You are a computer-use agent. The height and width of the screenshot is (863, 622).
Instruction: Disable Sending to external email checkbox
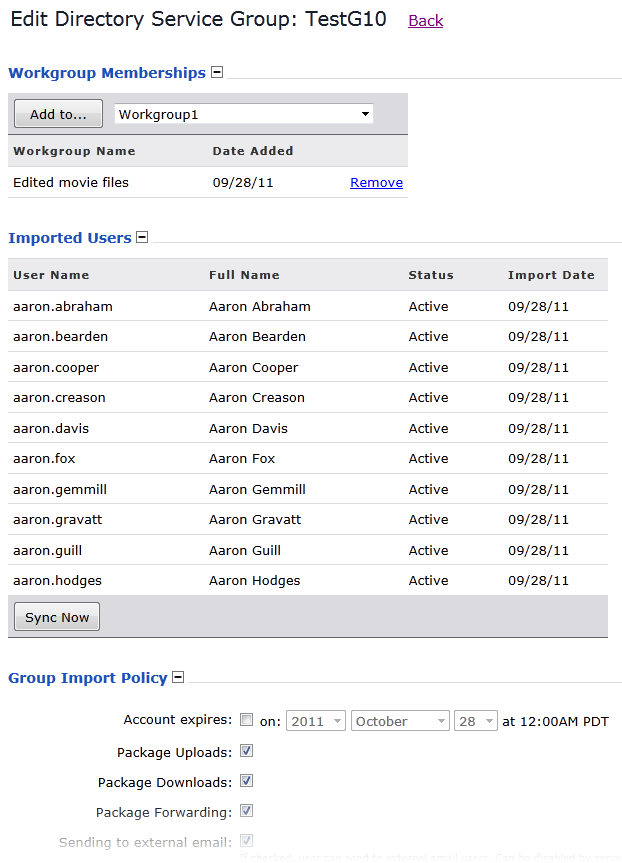[x=247, y=841]
